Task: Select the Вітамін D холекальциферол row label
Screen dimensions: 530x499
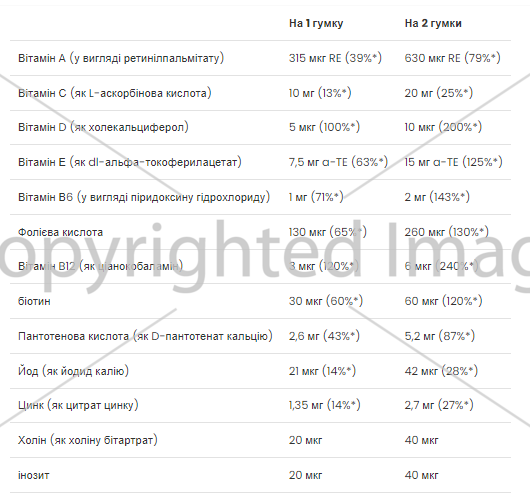Action: [x=103, y=127]
